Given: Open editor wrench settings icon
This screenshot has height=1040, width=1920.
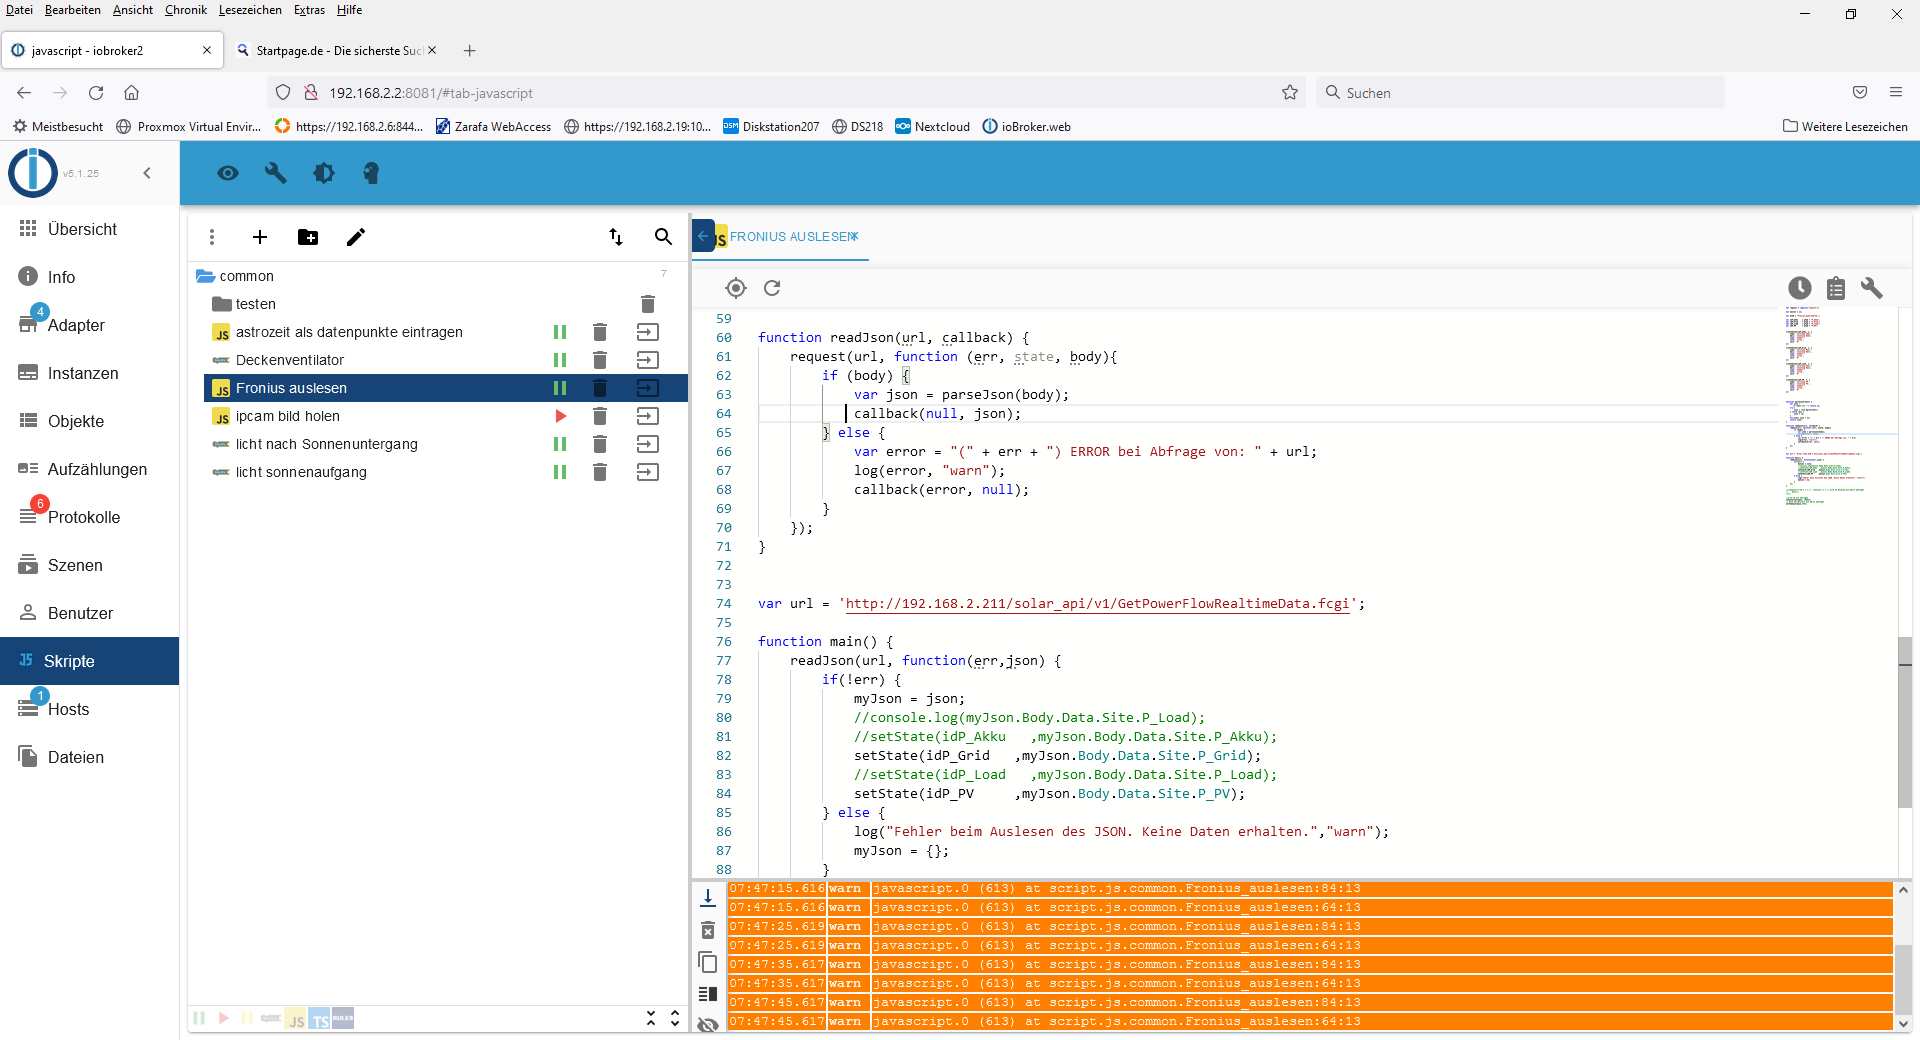Looking at the screenshot, I should [x=1872, y=288].
